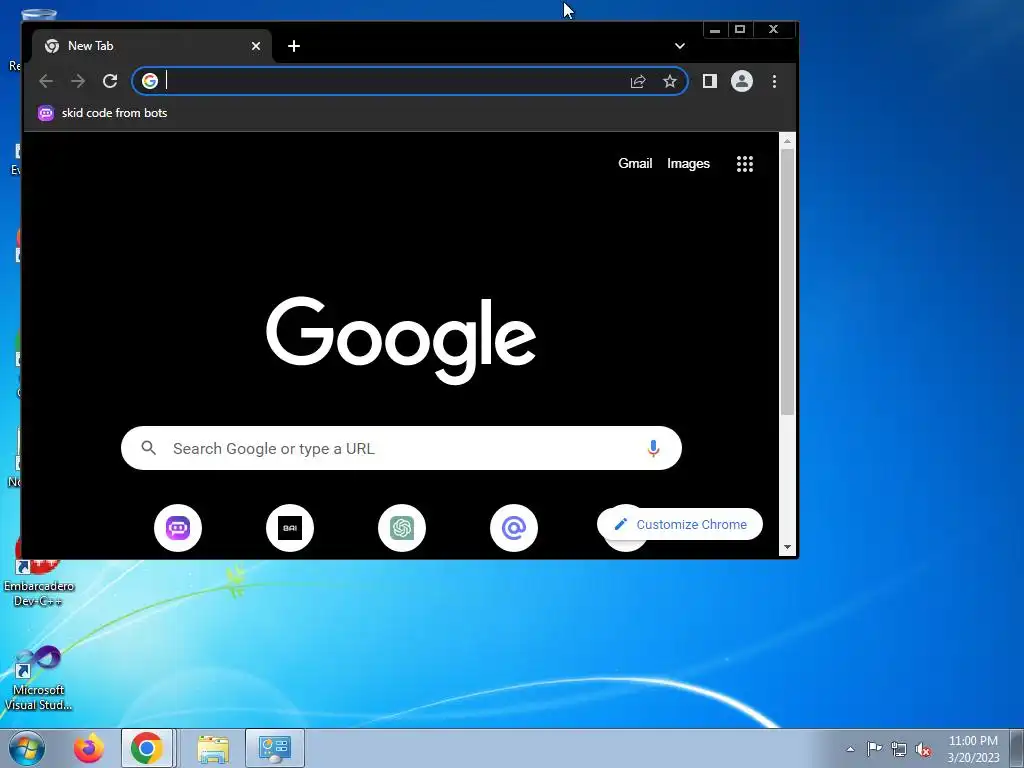This screenshot has height=768, width=1024.
Task: Open Action Center flag icon
Action: (x=874, y=749)
